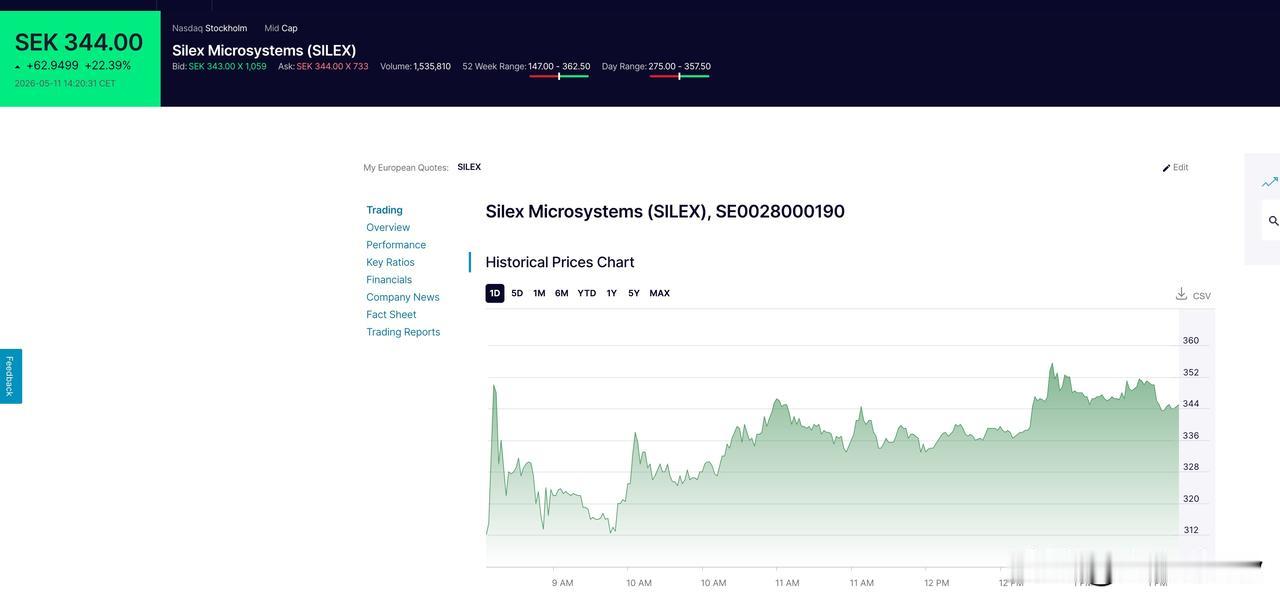
Task: Click the 9 AM time axis label
Action: pos(563,583)
